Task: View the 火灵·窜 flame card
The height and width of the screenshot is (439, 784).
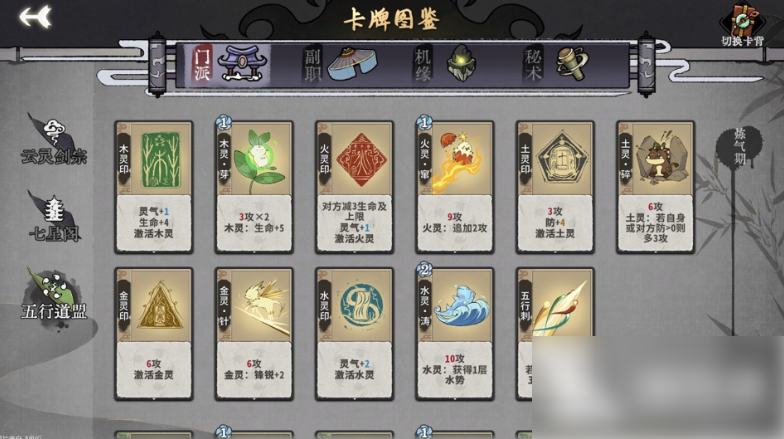Action: point(455,187)
